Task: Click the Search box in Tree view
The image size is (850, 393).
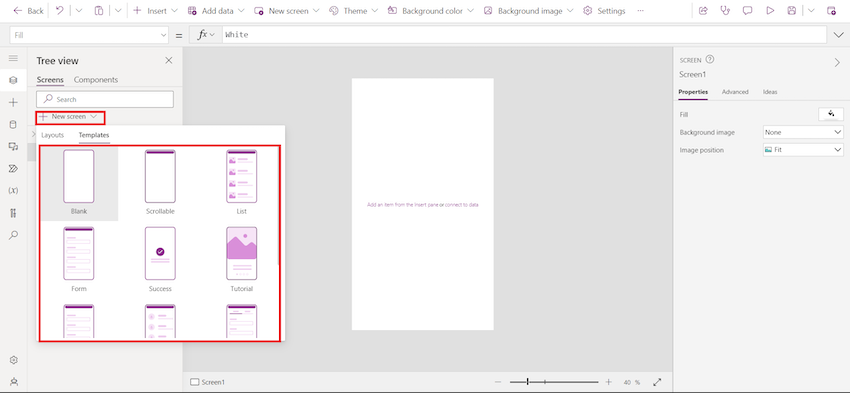Action: click(x=105, y=99)
